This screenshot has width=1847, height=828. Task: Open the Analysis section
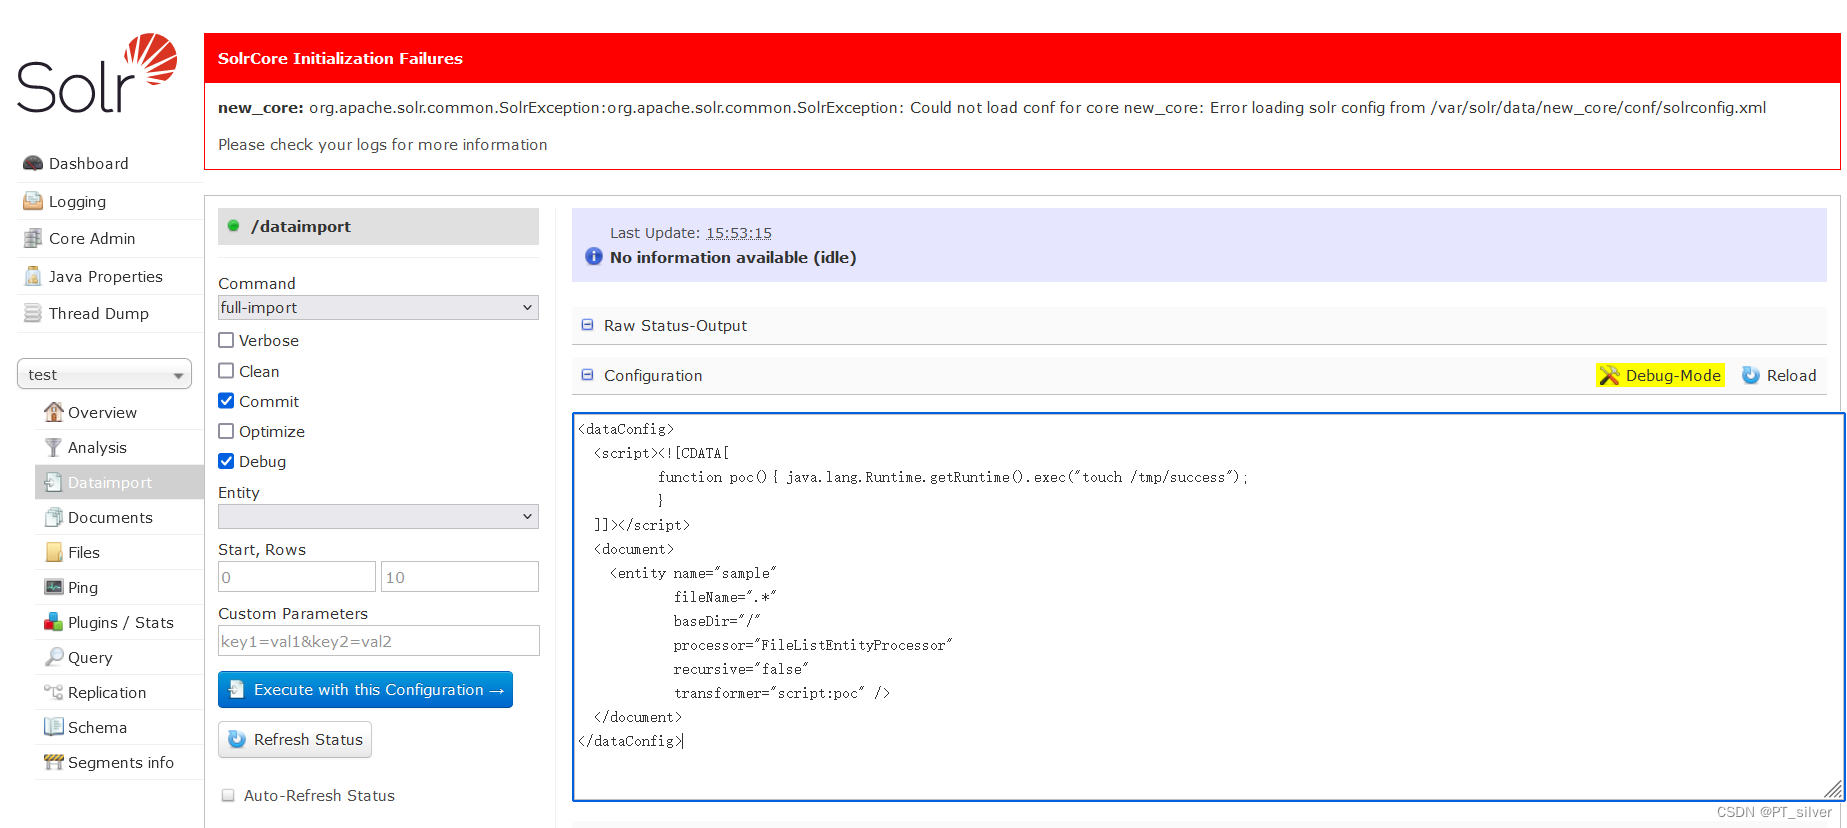pos(97,447)
